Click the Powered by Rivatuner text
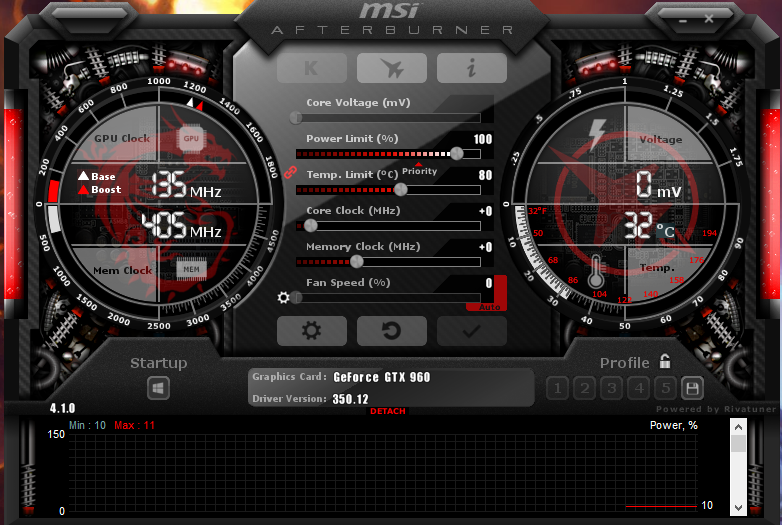This screenshot has height=525, width=782. coord(716,409)
